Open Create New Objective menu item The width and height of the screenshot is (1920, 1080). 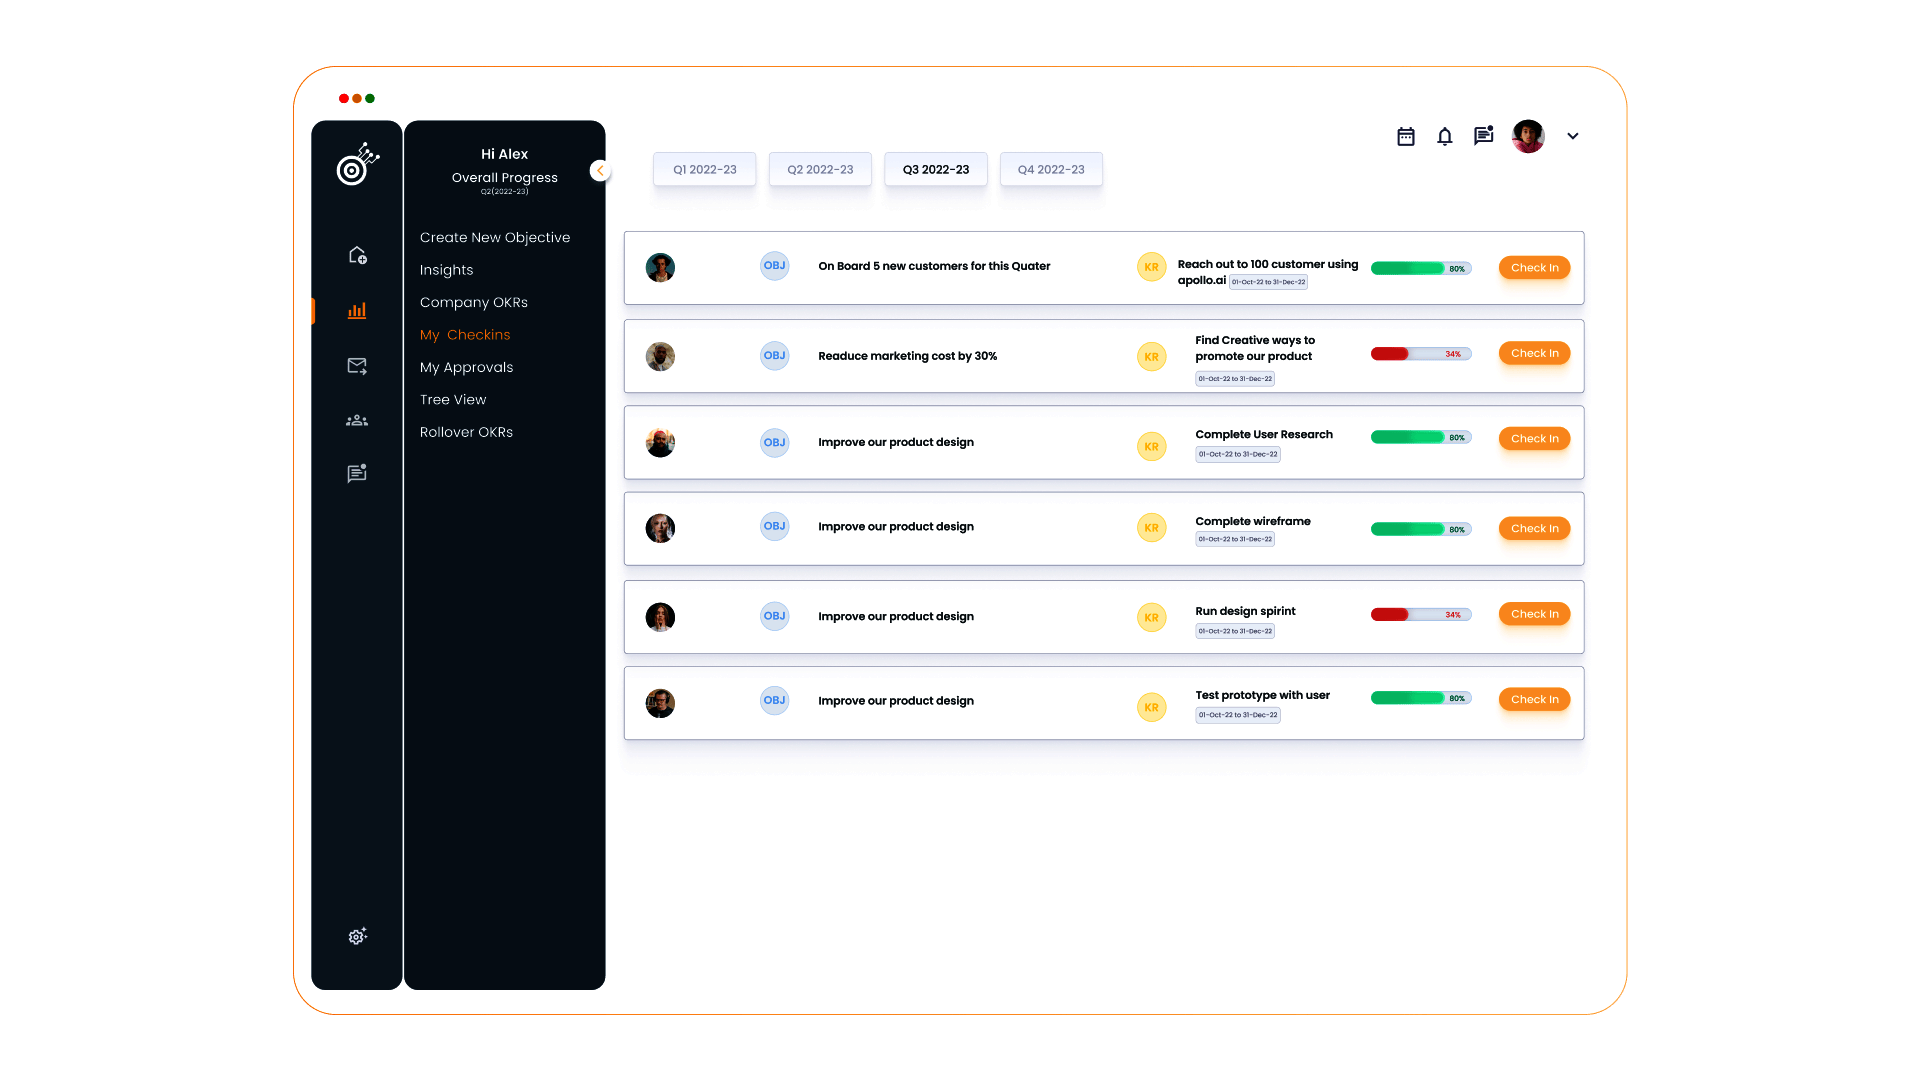494,238
